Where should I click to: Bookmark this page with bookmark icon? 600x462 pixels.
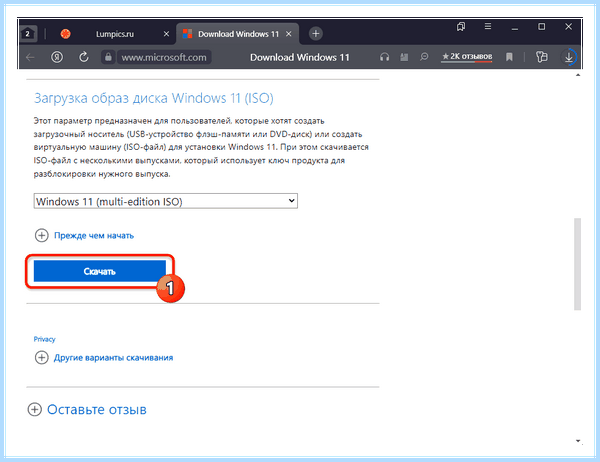coord(509,57)
